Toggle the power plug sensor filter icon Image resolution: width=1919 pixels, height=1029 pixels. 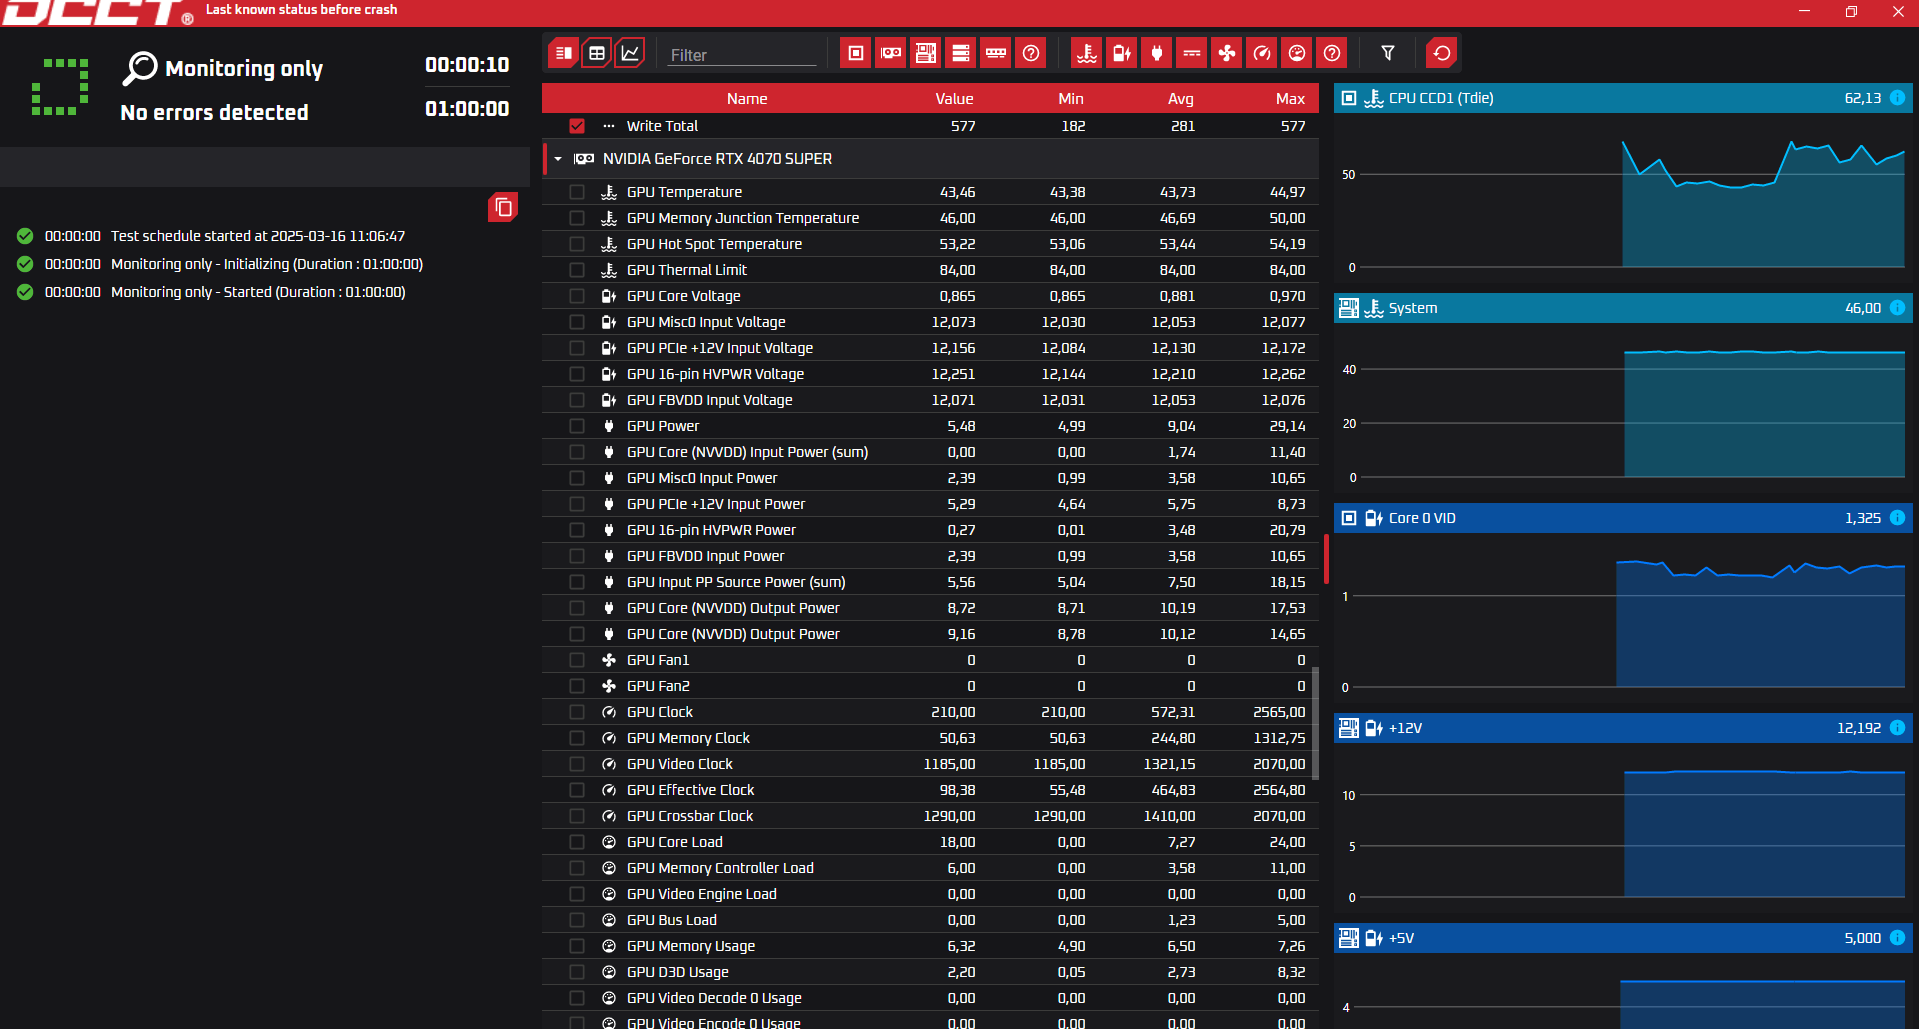coord(1157,53)
